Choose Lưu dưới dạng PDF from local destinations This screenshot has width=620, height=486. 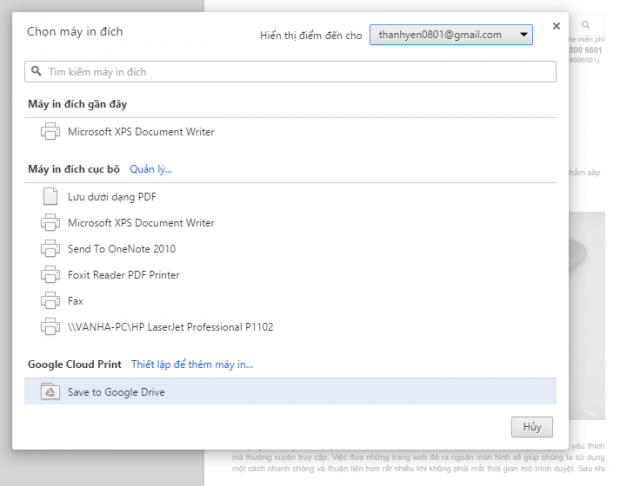(110, 197)
